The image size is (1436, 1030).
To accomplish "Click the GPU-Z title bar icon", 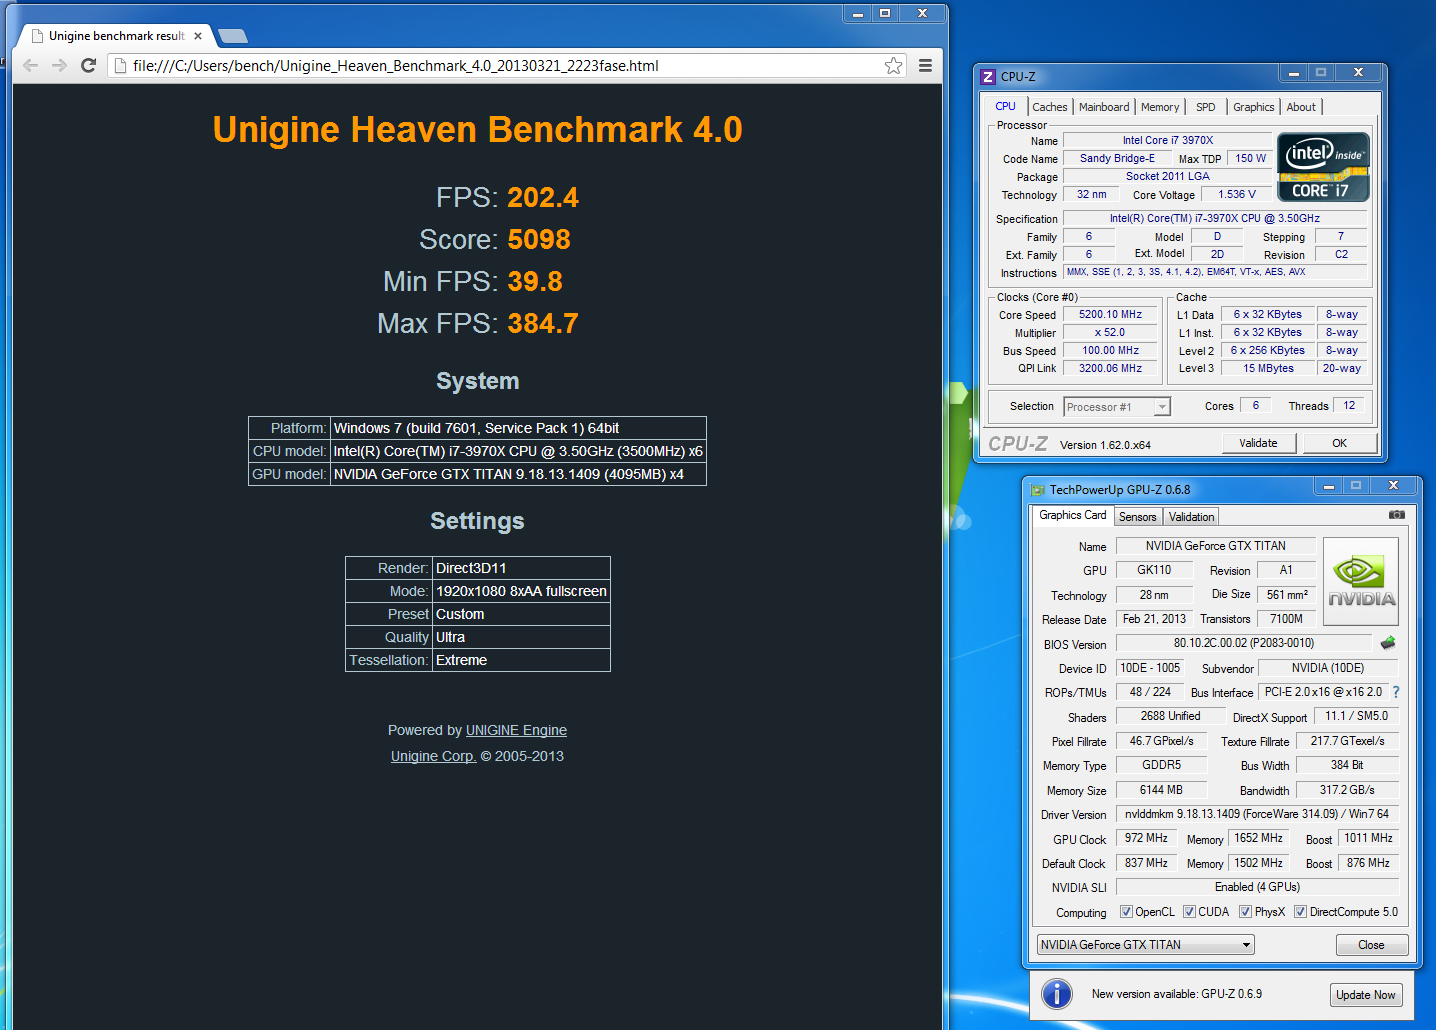I will [1038, 490].
